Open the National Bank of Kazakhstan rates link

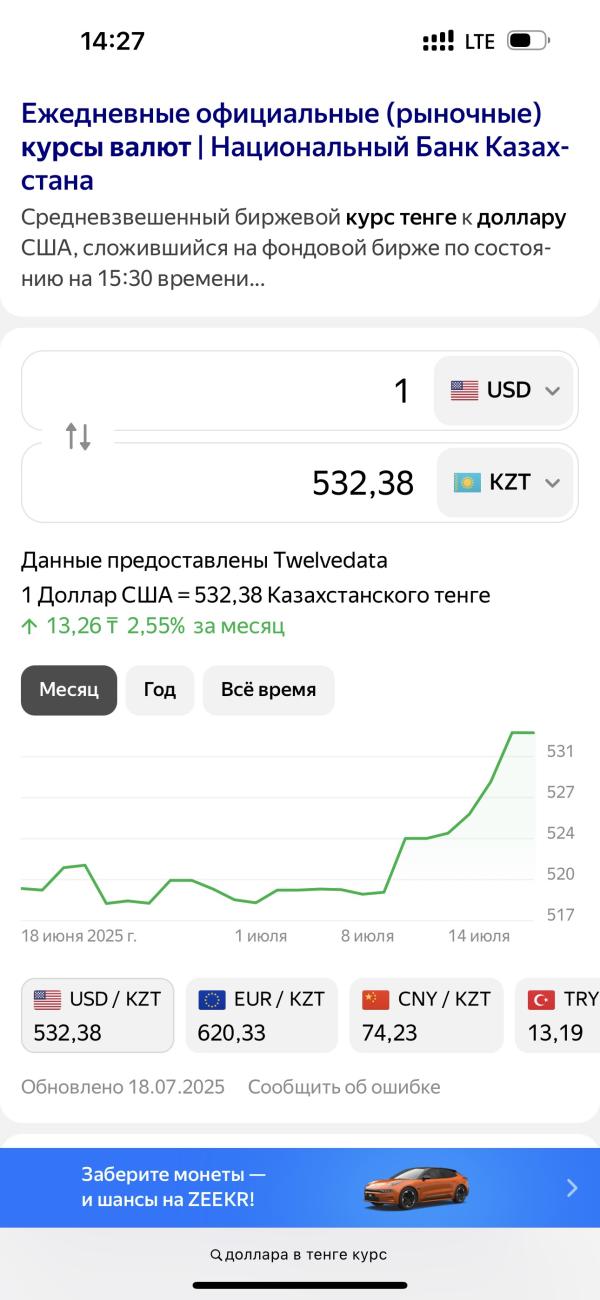(x=295, y=148)
